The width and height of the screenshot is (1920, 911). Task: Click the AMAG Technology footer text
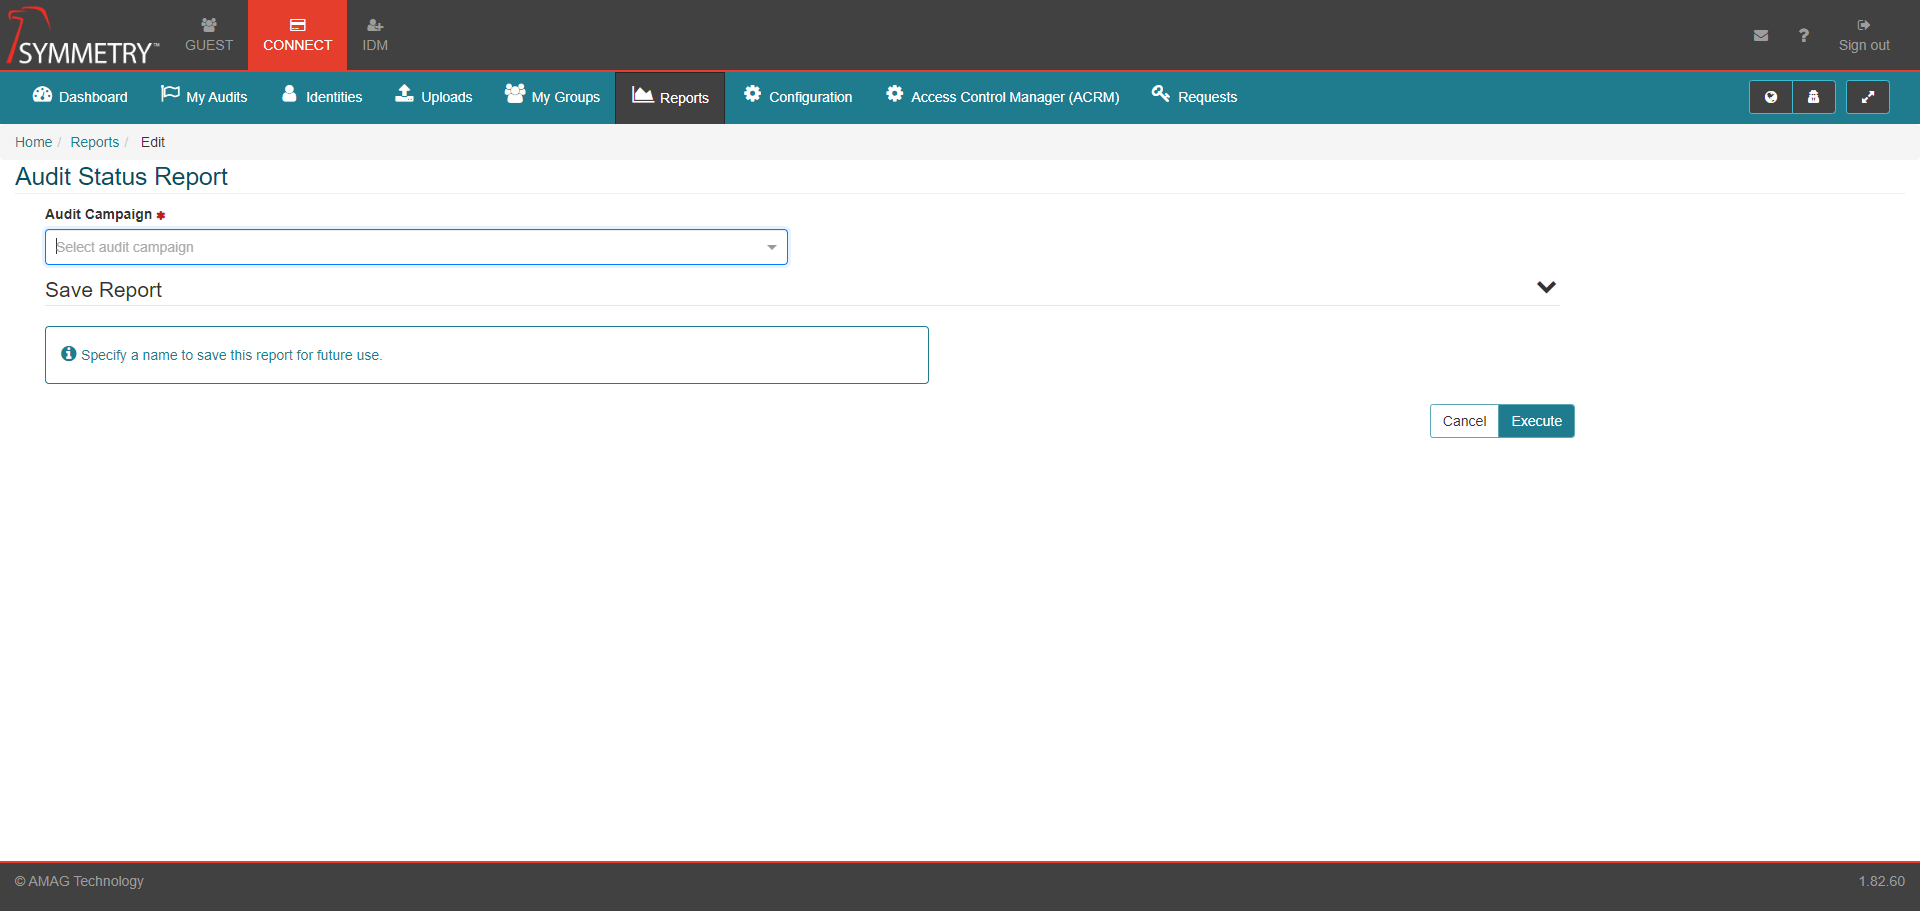(x=79, y=881)
